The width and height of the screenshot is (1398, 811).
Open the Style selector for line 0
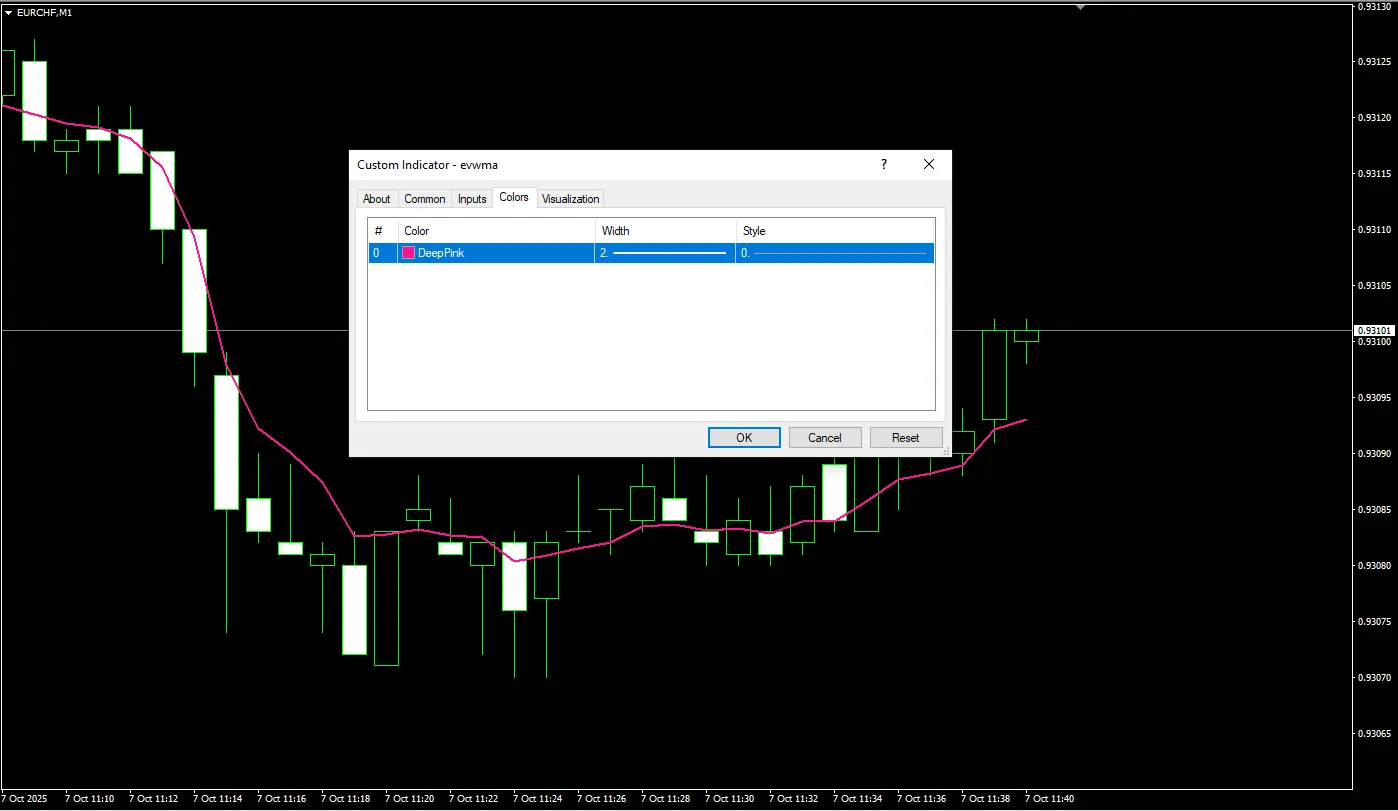[x=835, y=253]
